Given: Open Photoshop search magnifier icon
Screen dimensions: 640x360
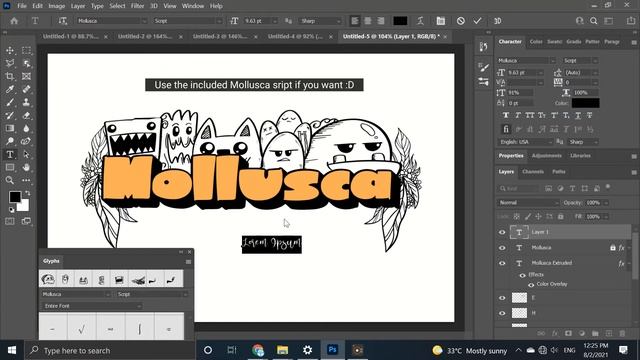Looking at the screenshot, I should pyautogui.click(x=594, y=21).
